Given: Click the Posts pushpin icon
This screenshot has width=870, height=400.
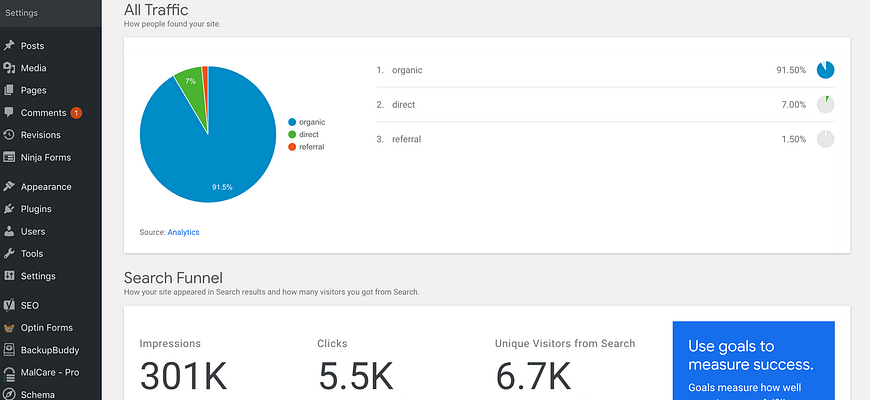Looking at the screenshot, I should [9, 45].
